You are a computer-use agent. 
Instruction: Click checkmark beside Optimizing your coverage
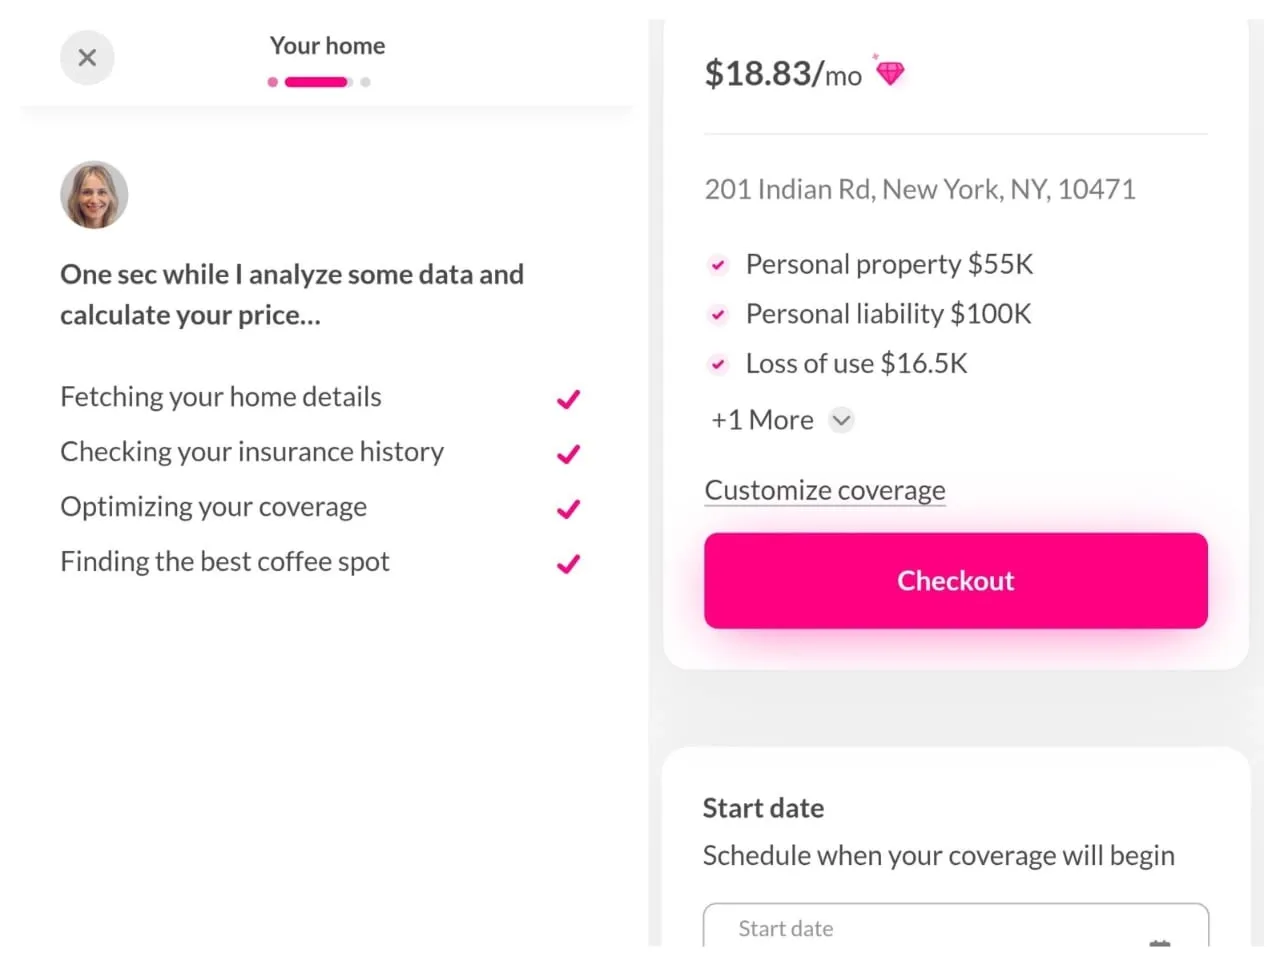click(568, 509)
